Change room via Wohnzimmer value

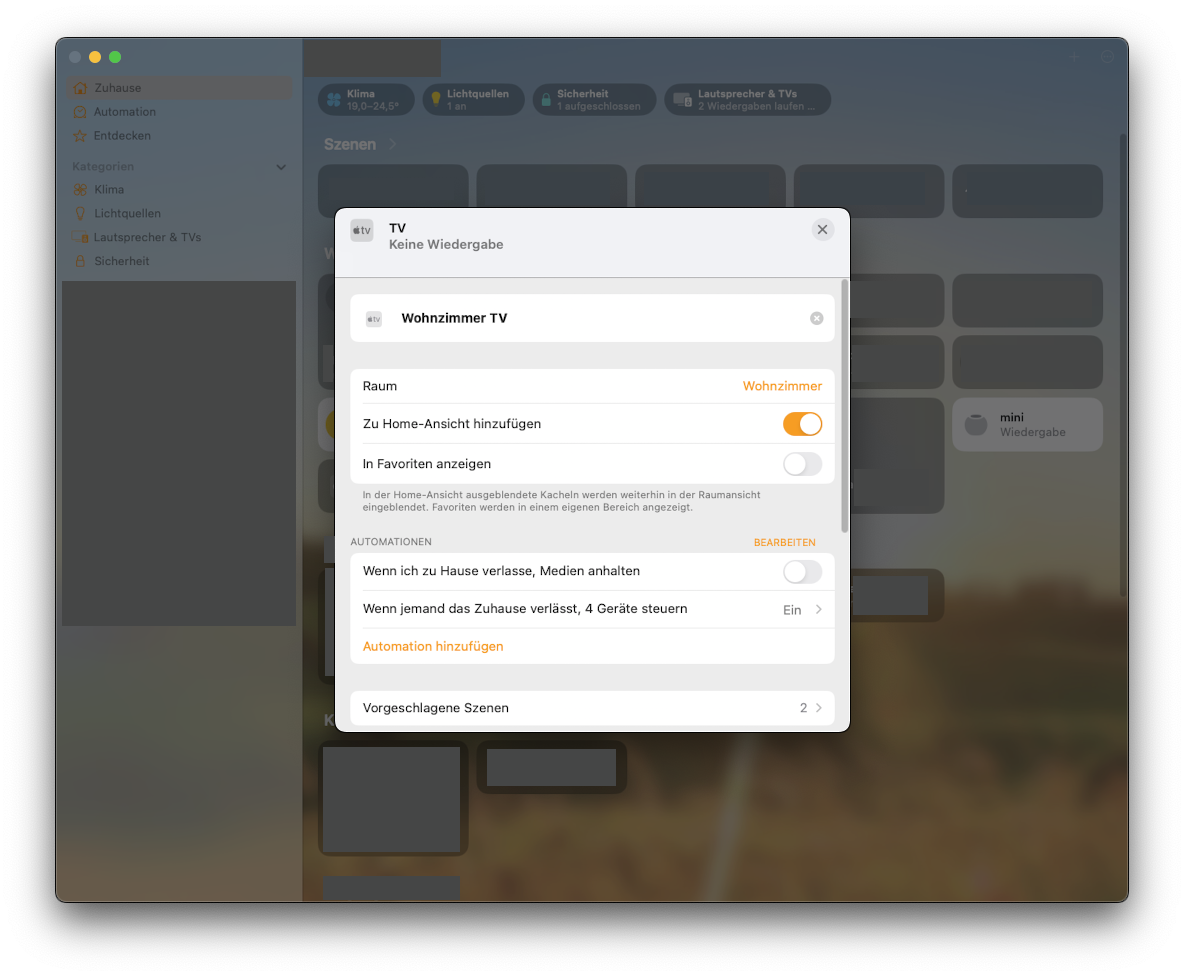(782, 386)
